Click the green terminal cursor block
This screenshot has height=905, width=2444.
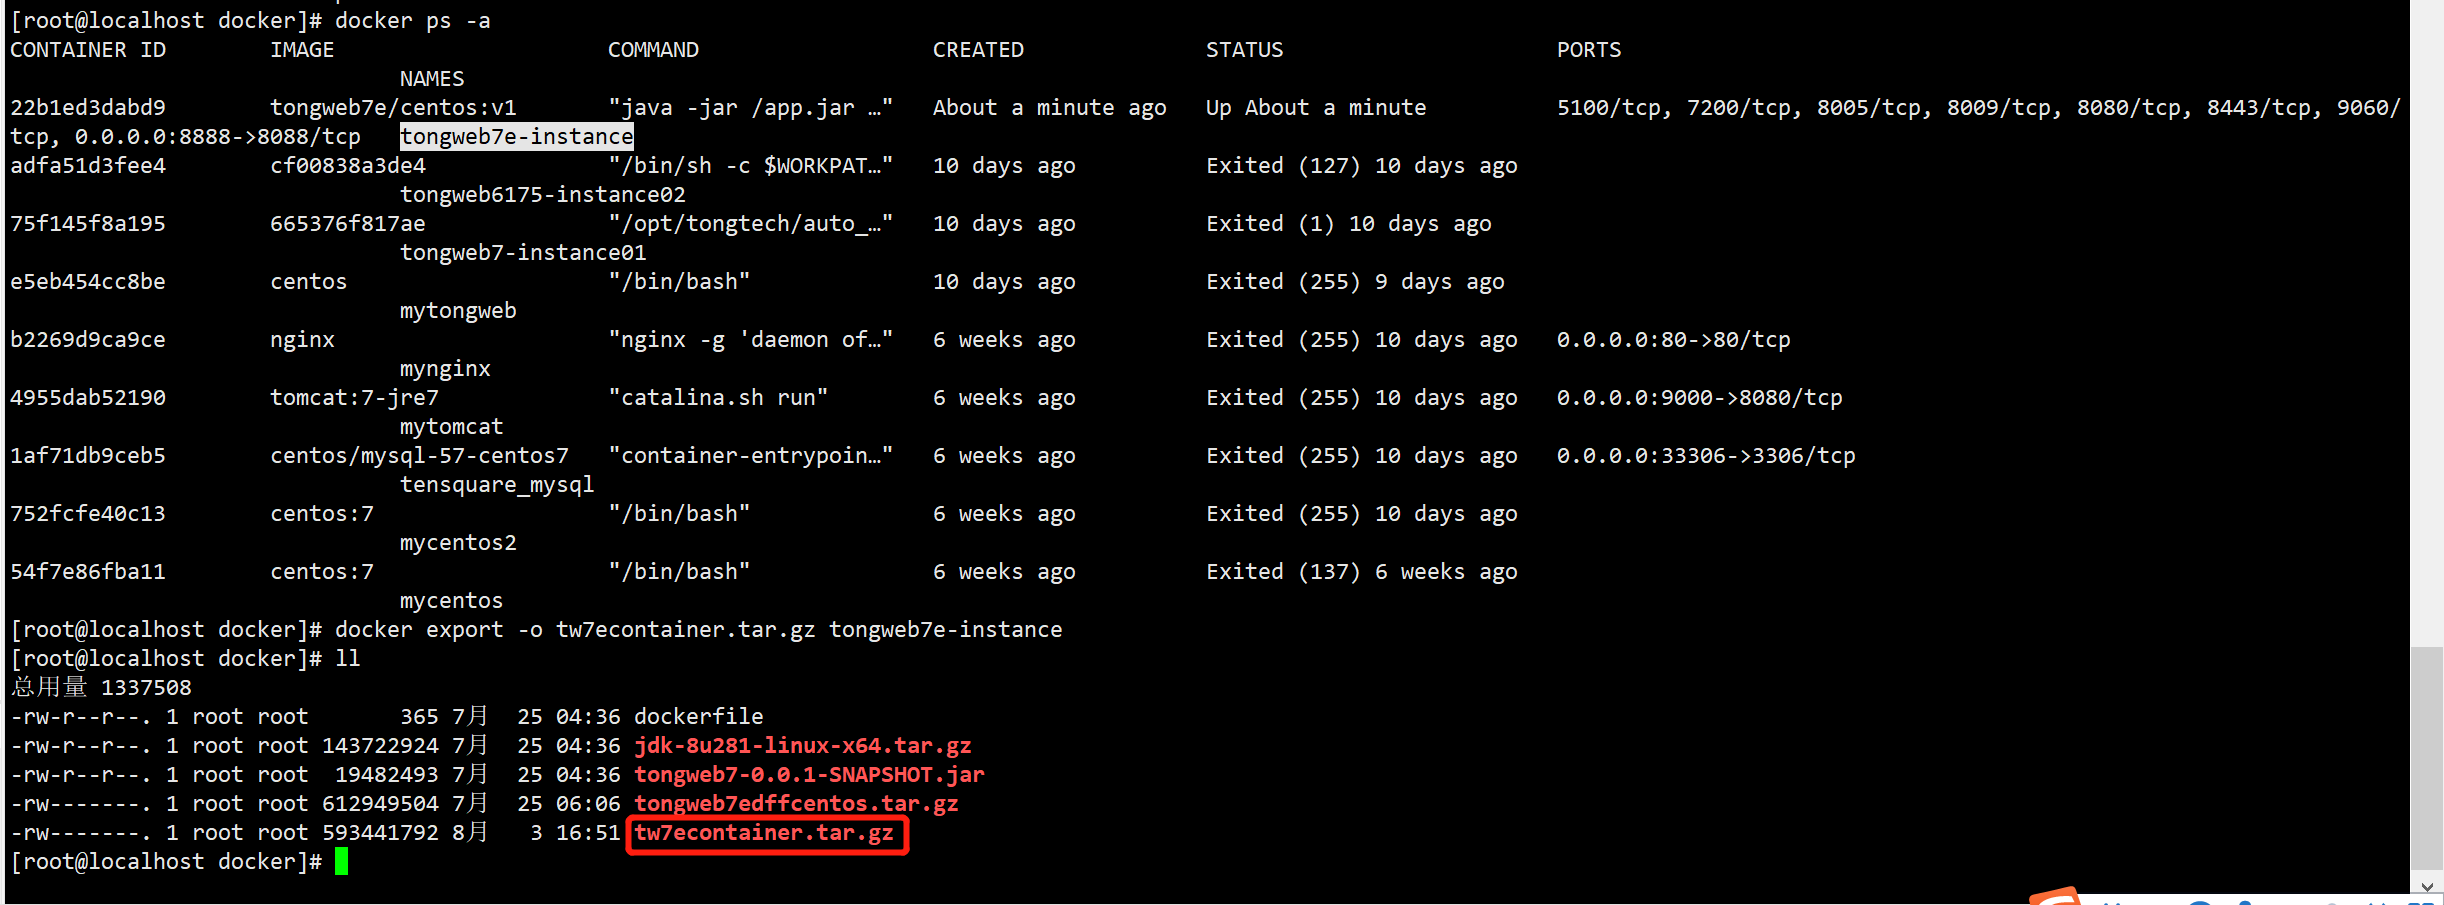point(344,861)
